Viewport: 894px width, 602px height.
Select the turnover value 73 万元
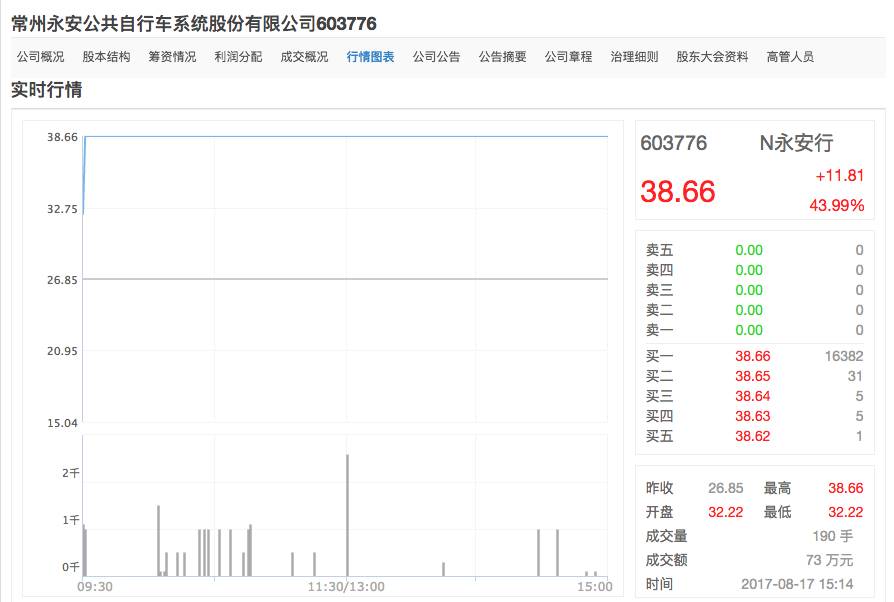tap(830, 560)
